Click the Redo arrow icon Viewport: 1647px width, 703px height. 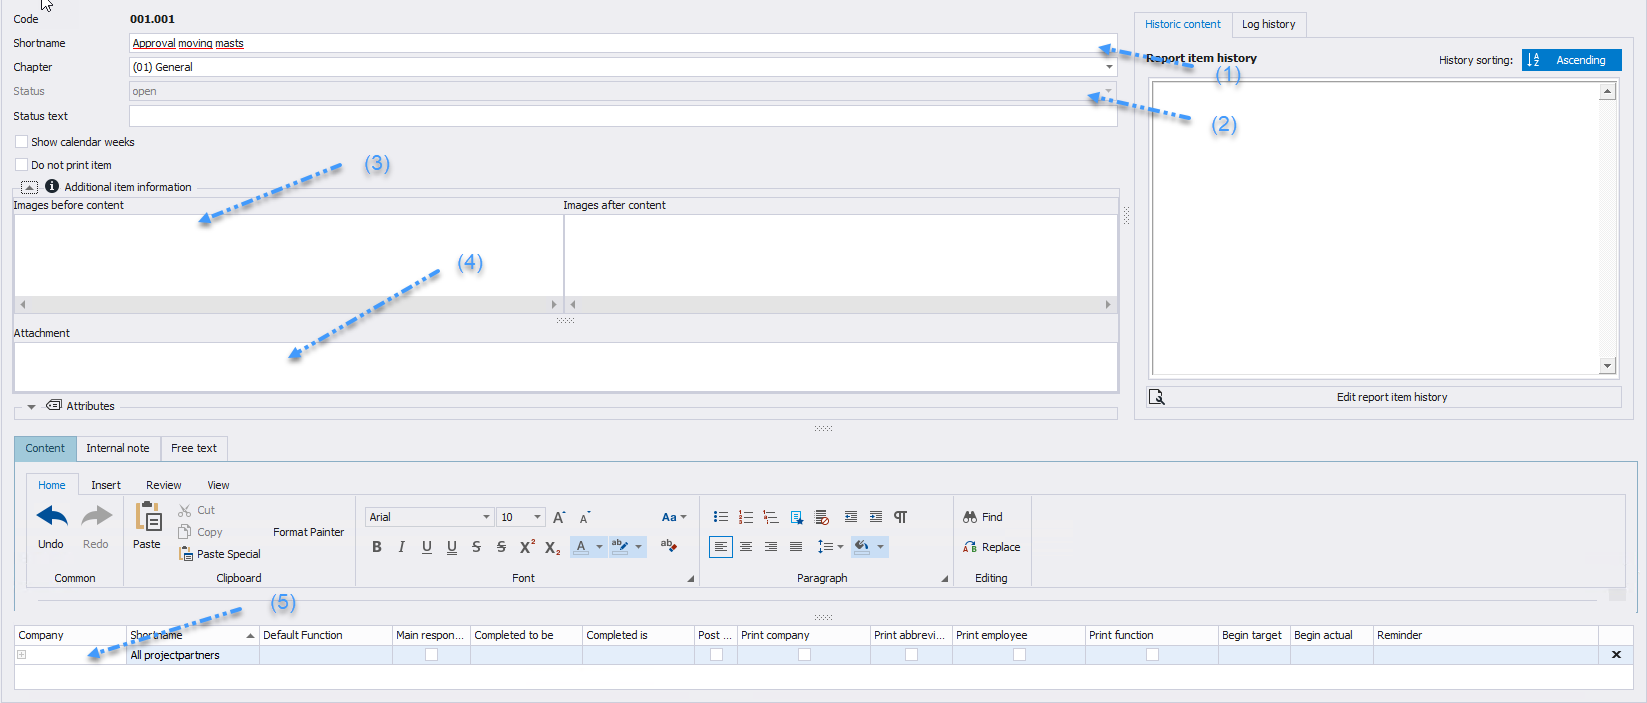(x=97, y=516)
